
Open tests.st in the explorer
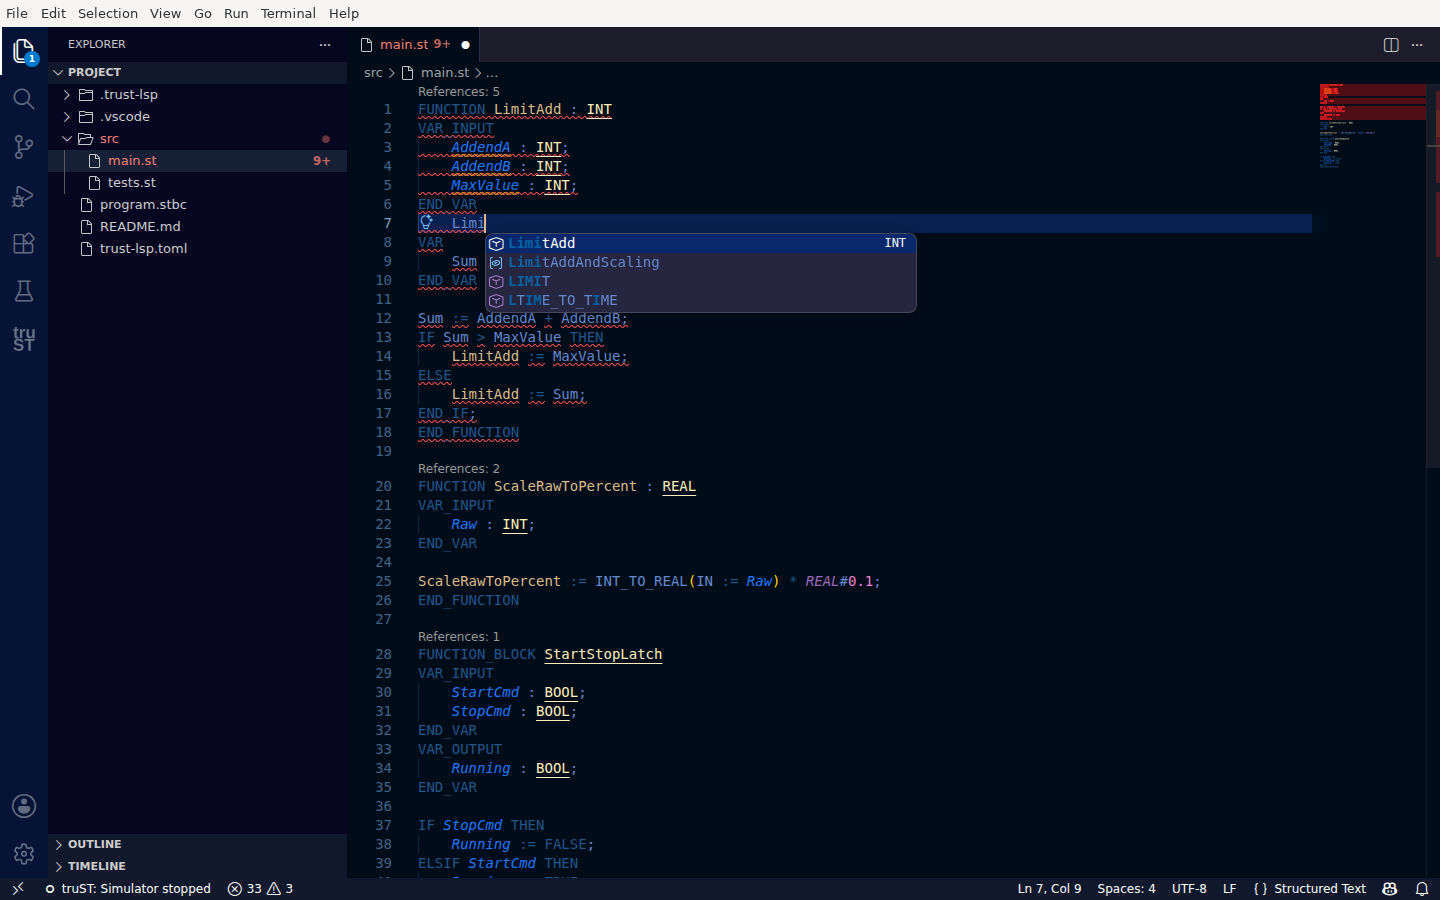click(197, 183)
